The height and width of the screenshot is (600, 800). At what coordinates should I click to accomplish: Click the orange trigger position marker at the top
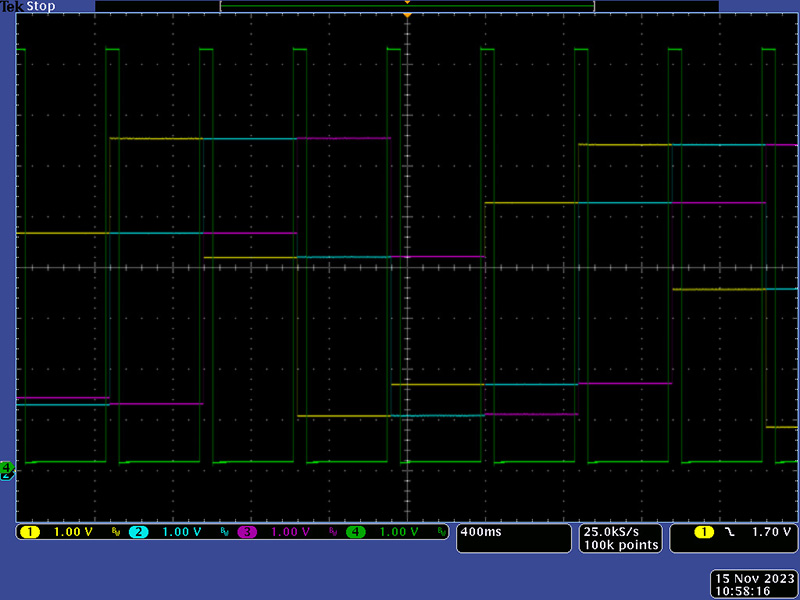point(407,15)
